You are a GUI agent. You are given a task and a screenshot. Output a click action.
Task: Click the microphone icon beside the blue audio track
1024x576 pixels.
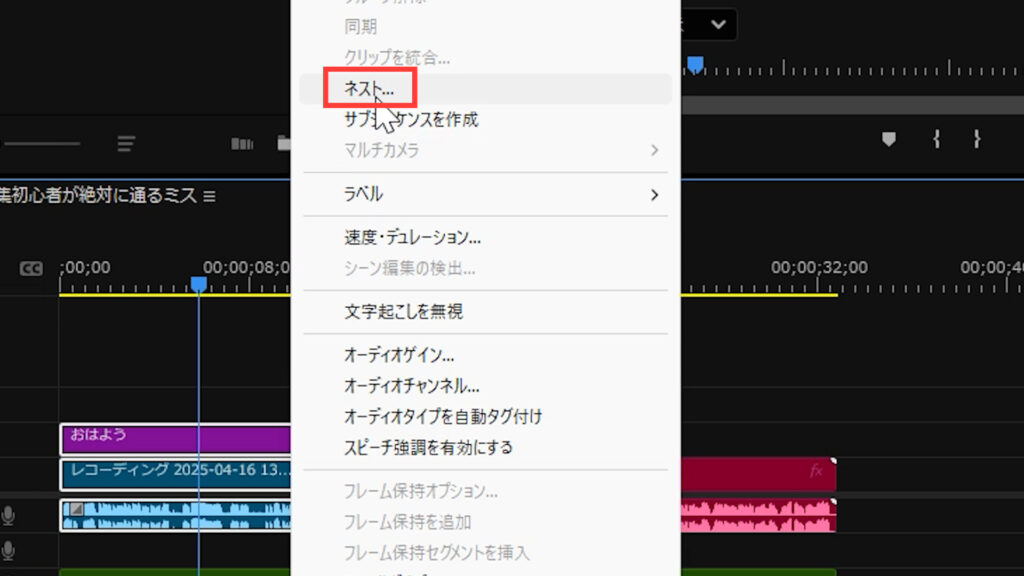coord(8,516)
